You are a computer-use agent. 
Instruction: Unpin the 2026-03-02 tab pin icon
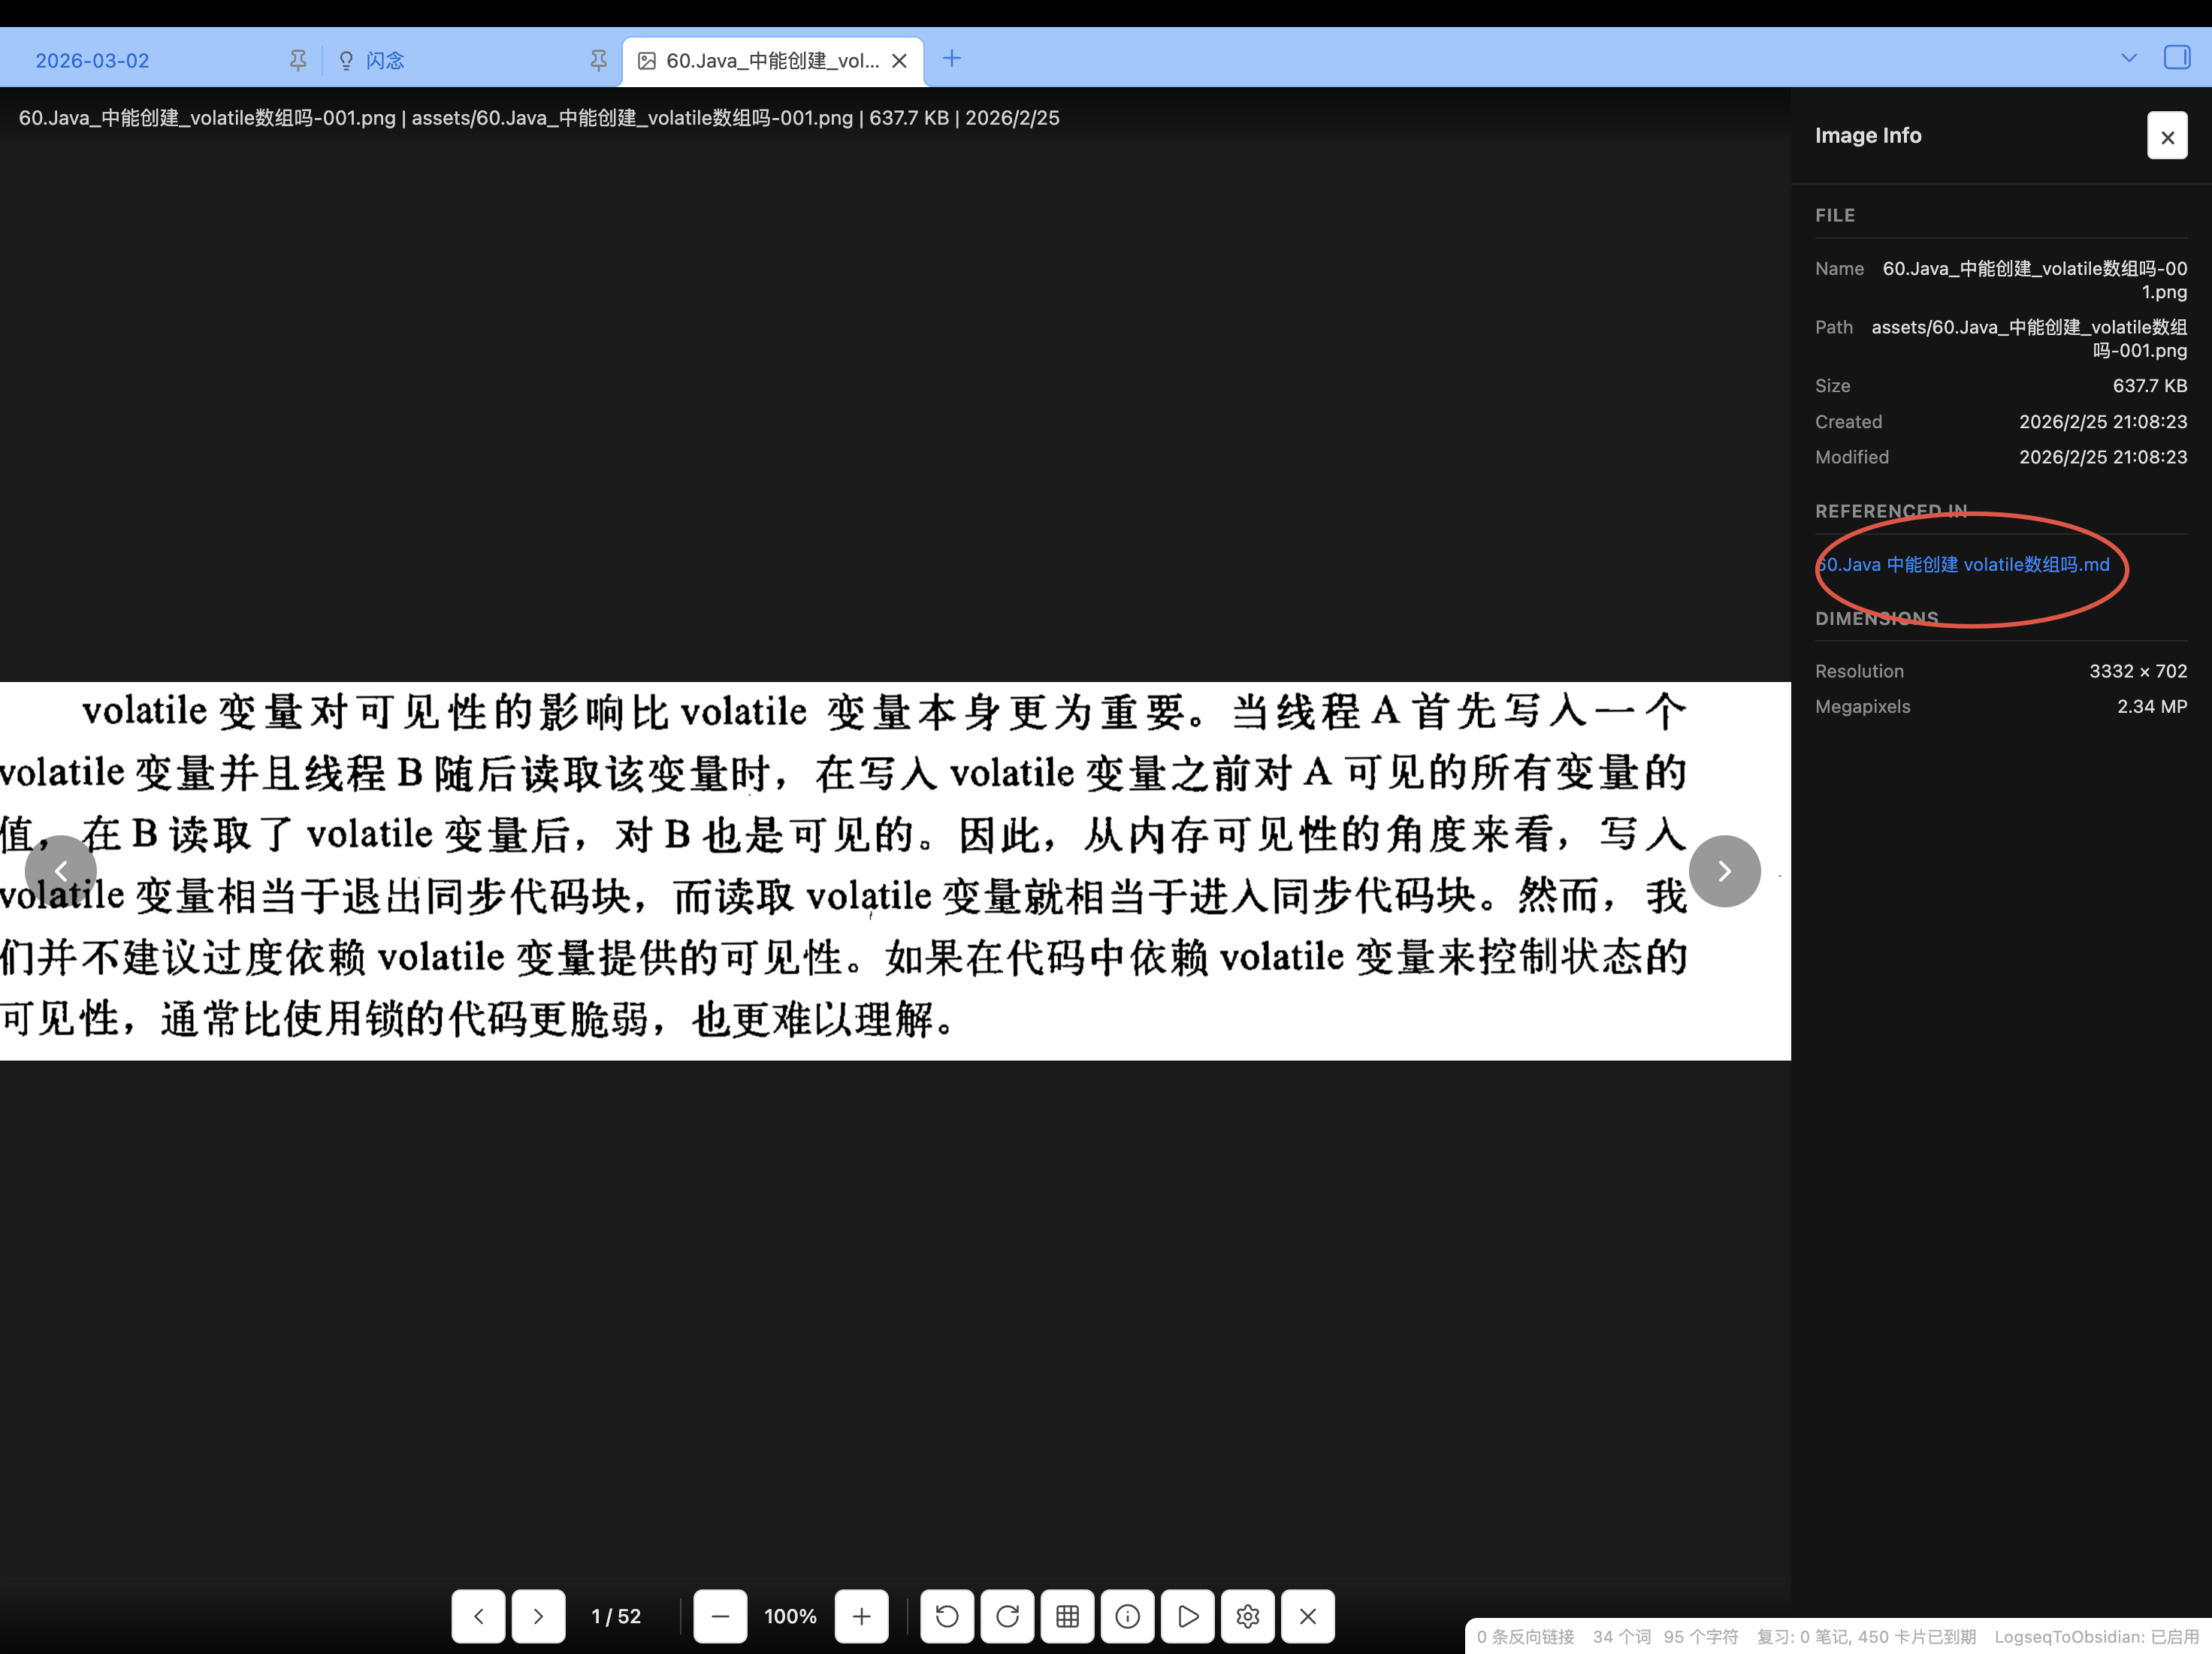pyautogui.click(x=298, y=61)
